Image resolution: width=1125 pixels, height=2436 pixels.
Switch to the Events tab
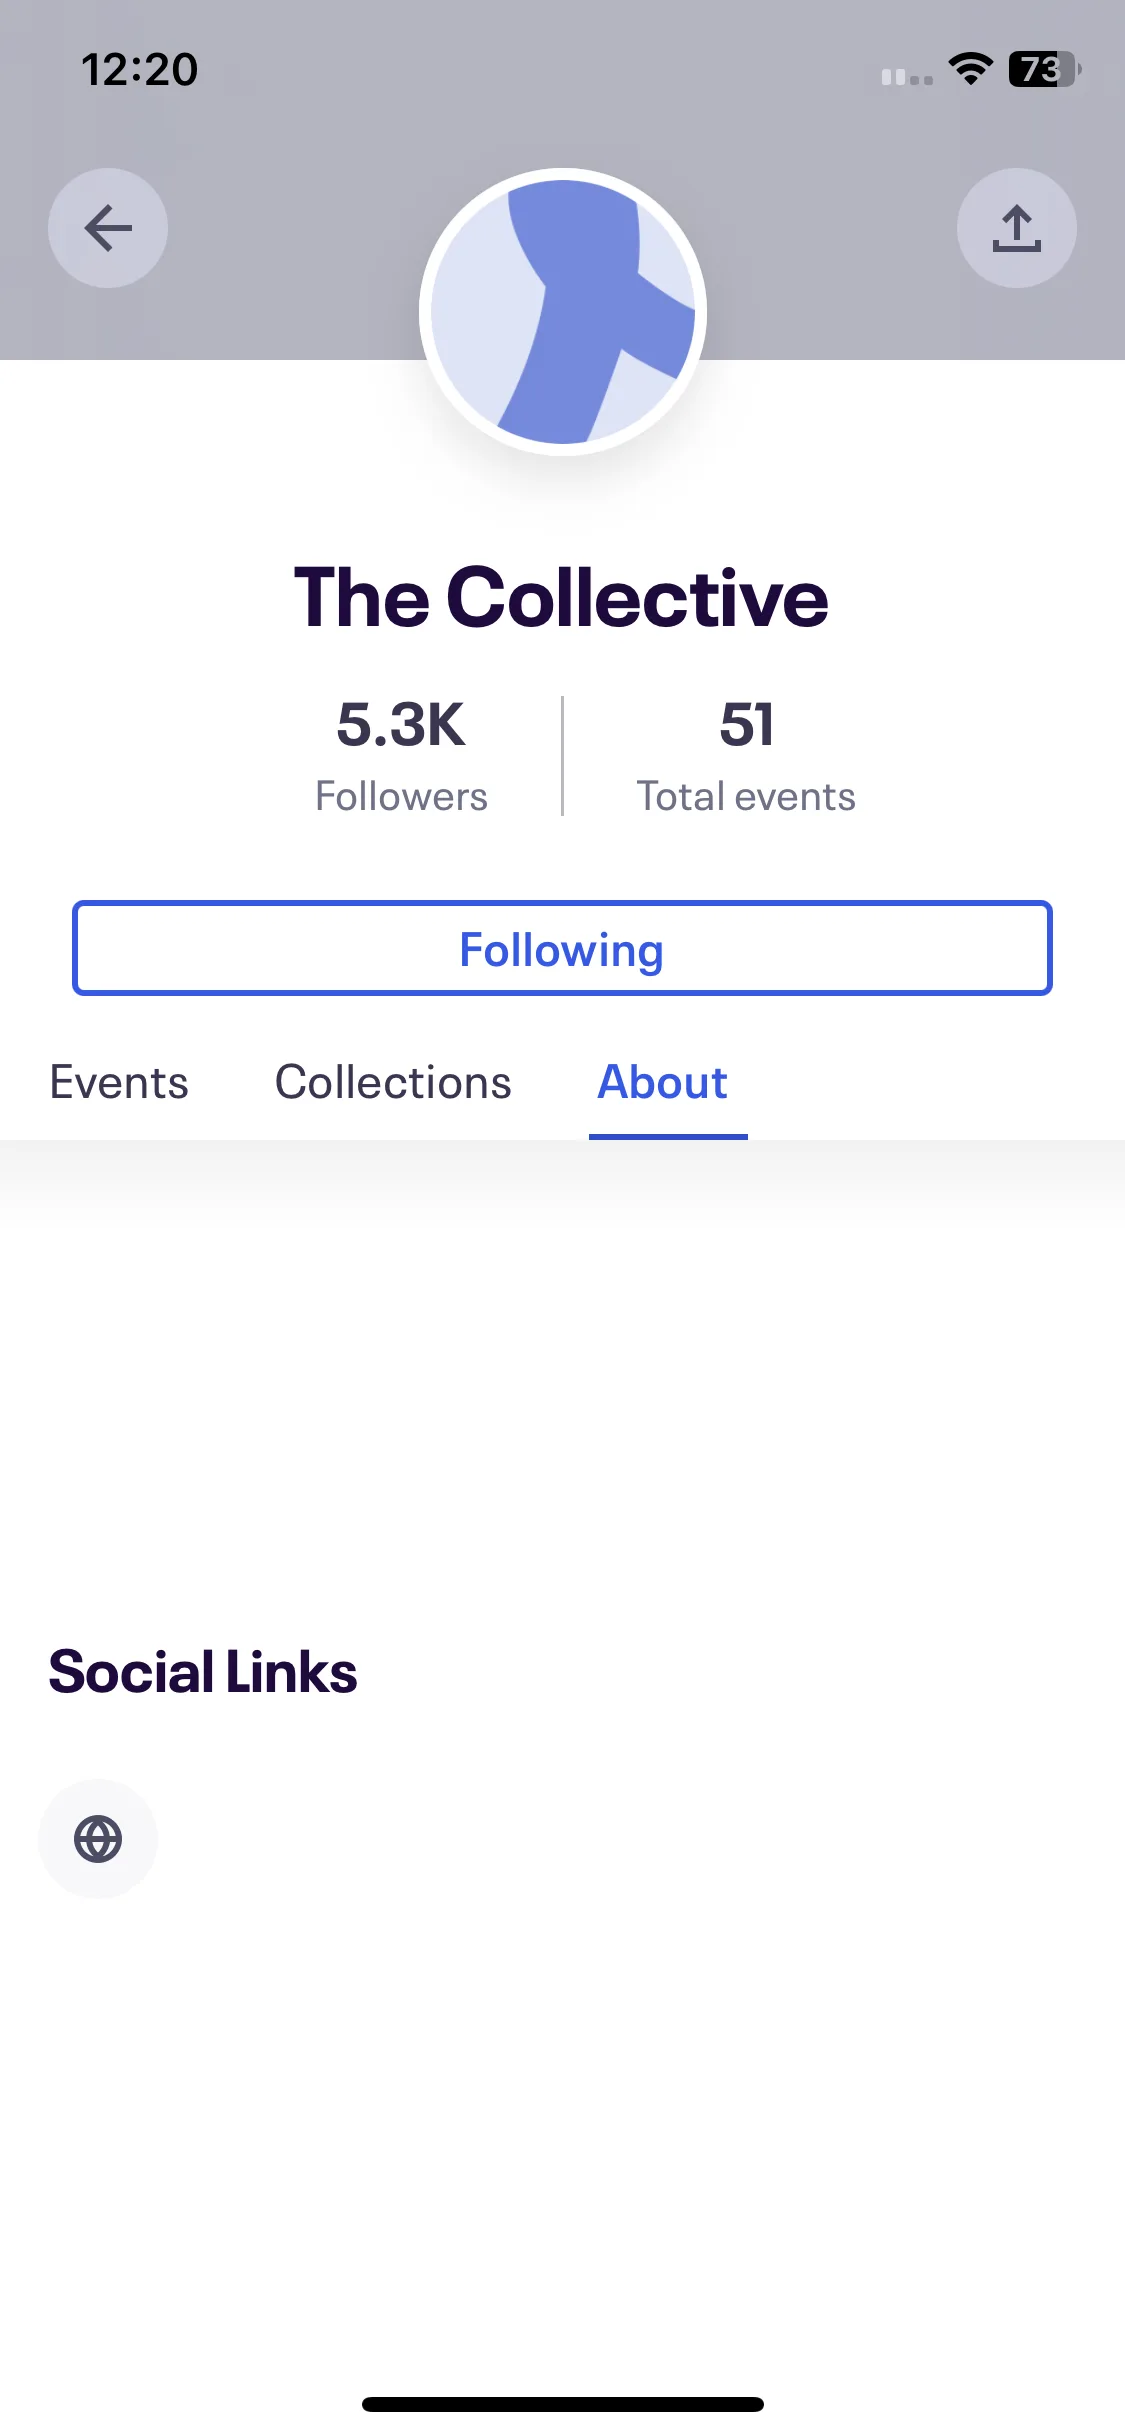[x=119, y=1082]
